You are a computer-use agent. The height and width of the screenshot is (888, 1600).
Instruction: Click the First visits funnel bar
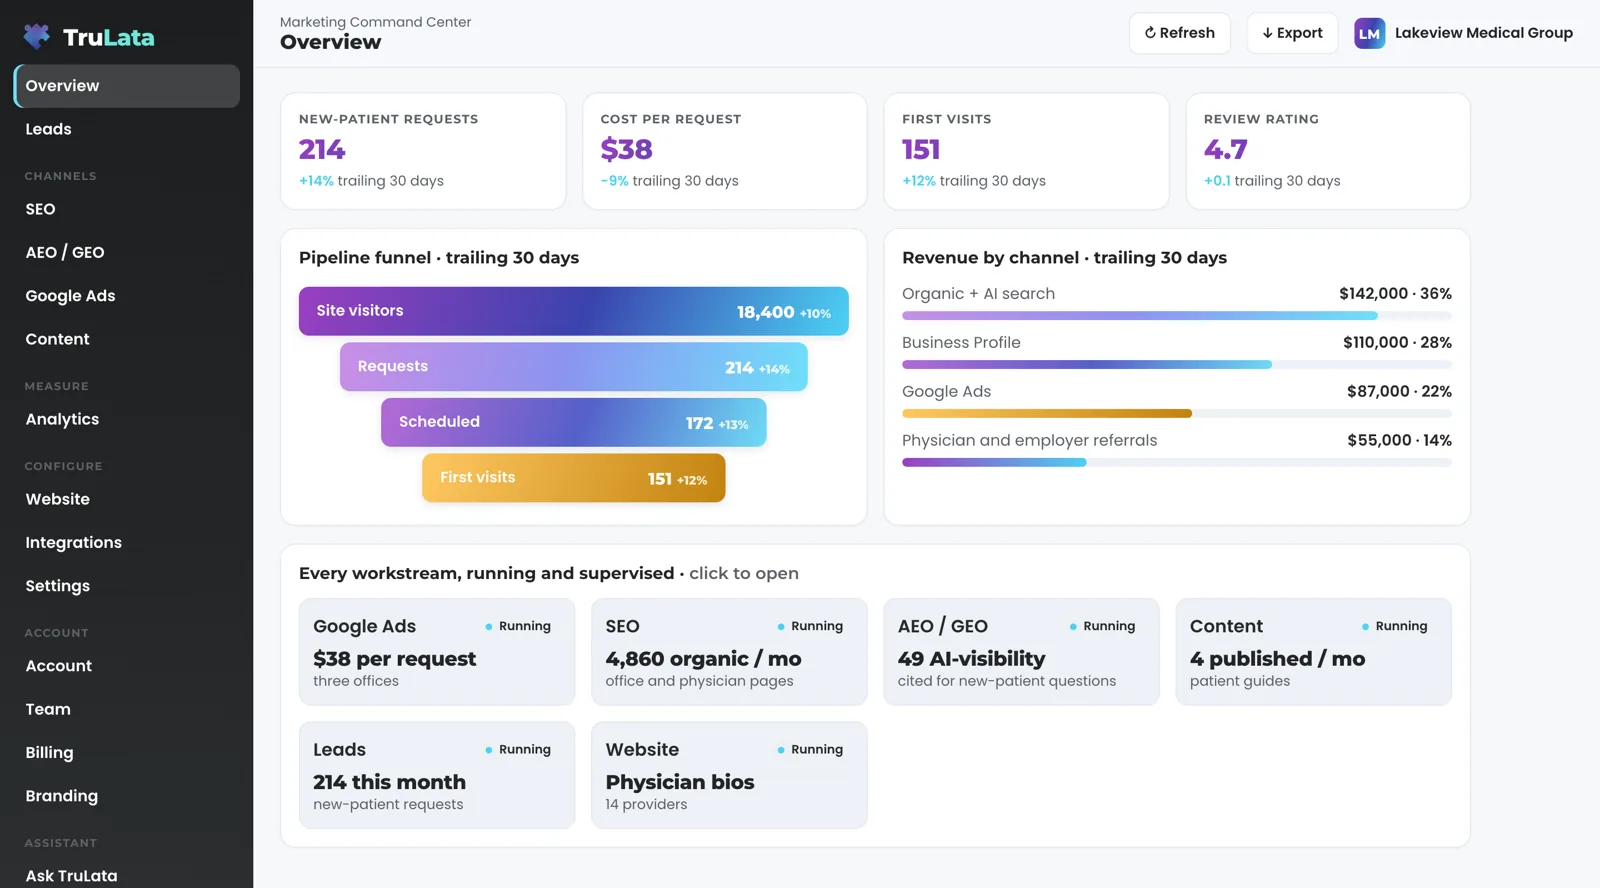[574, 478]
